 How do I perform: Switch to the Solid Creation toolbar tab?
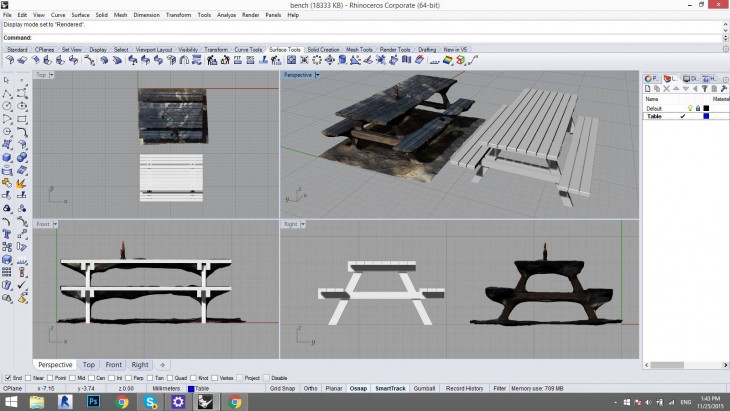point(322,49)
